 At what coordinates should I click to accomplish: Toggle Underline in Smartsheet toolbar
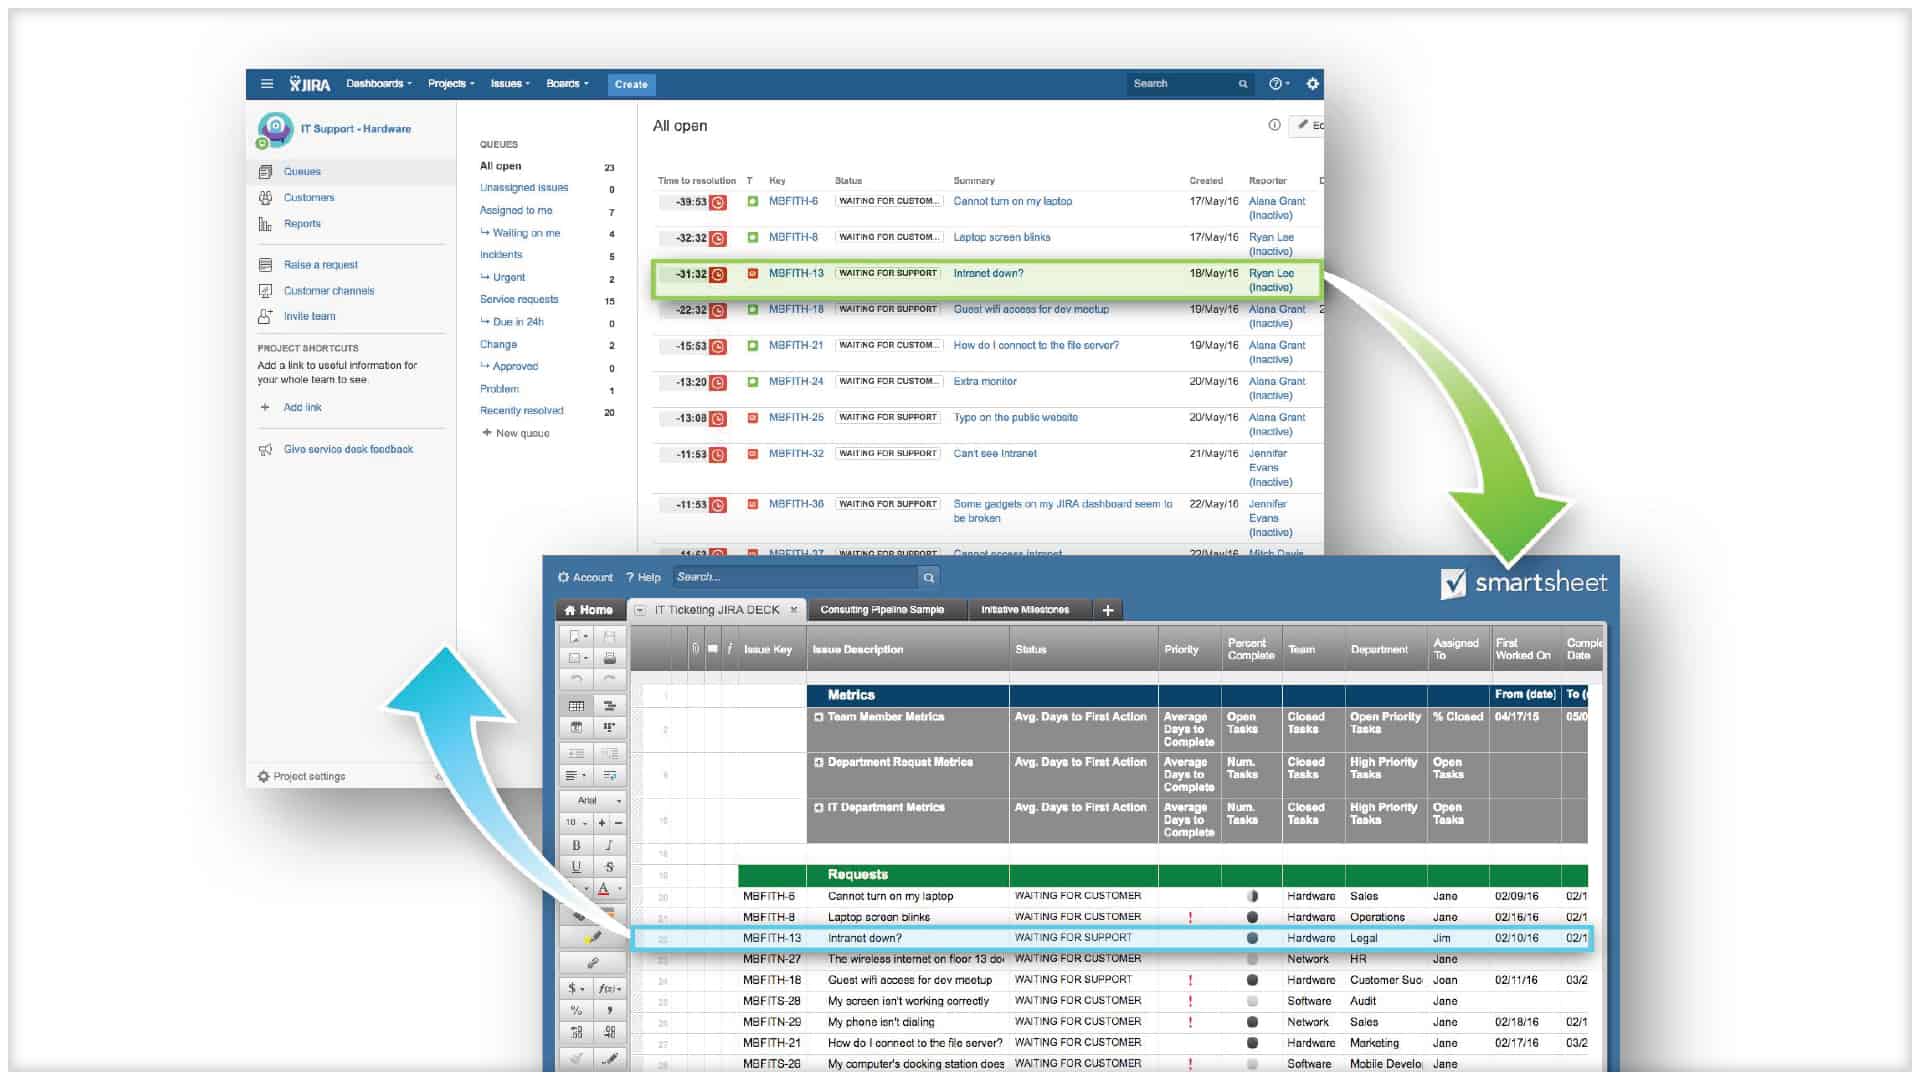pos(576,867)
